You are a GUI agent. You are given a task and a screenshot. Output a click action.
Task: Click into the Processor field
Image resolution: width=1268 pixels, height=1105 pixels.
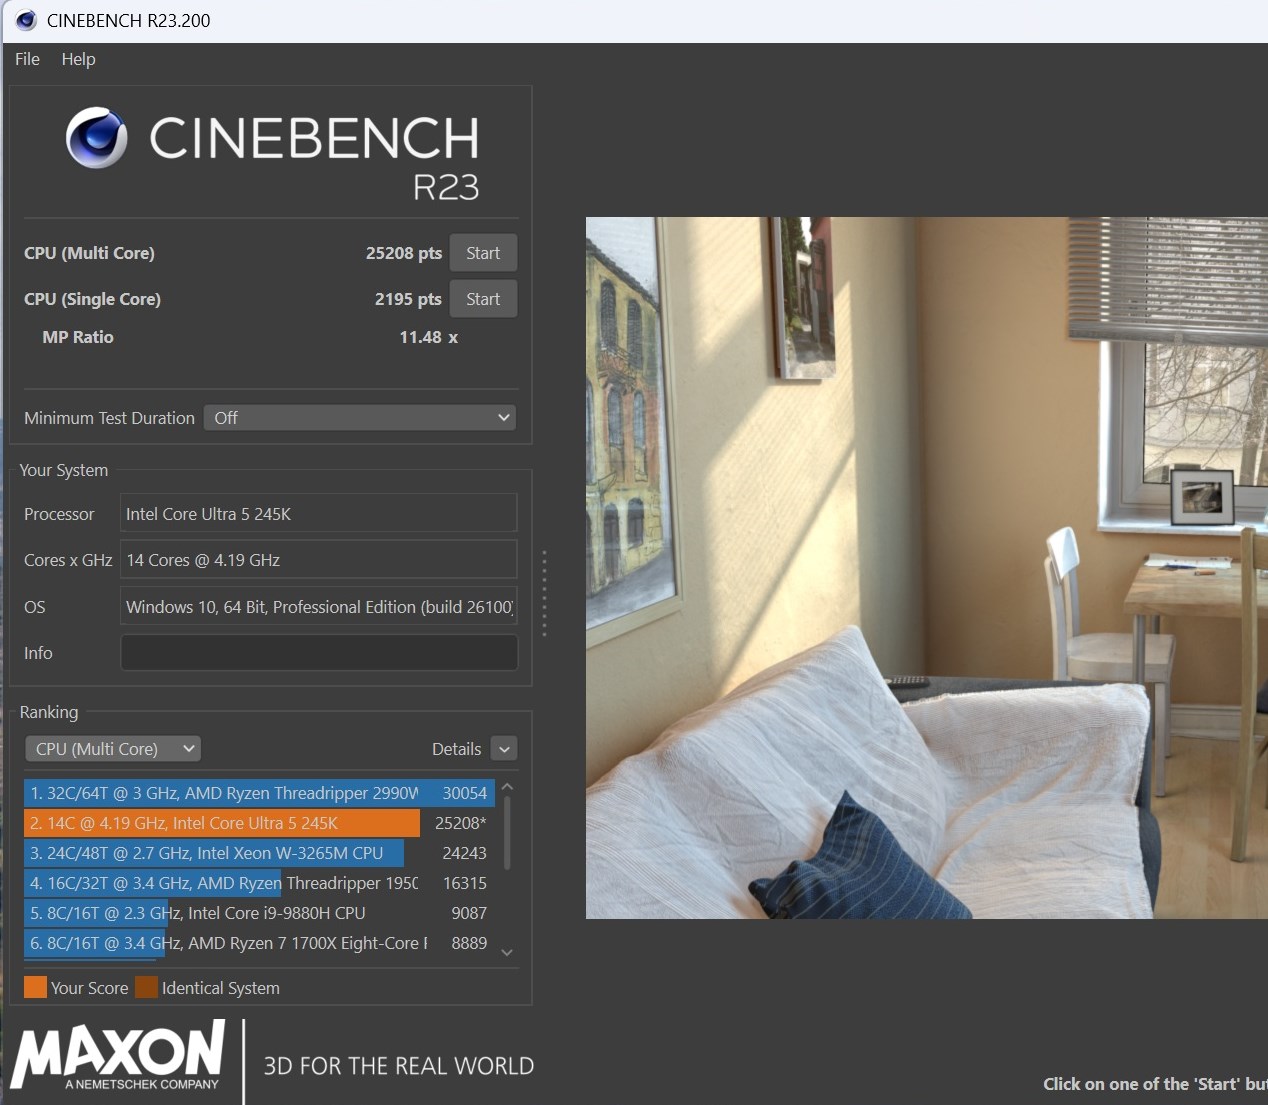point(318,514)
